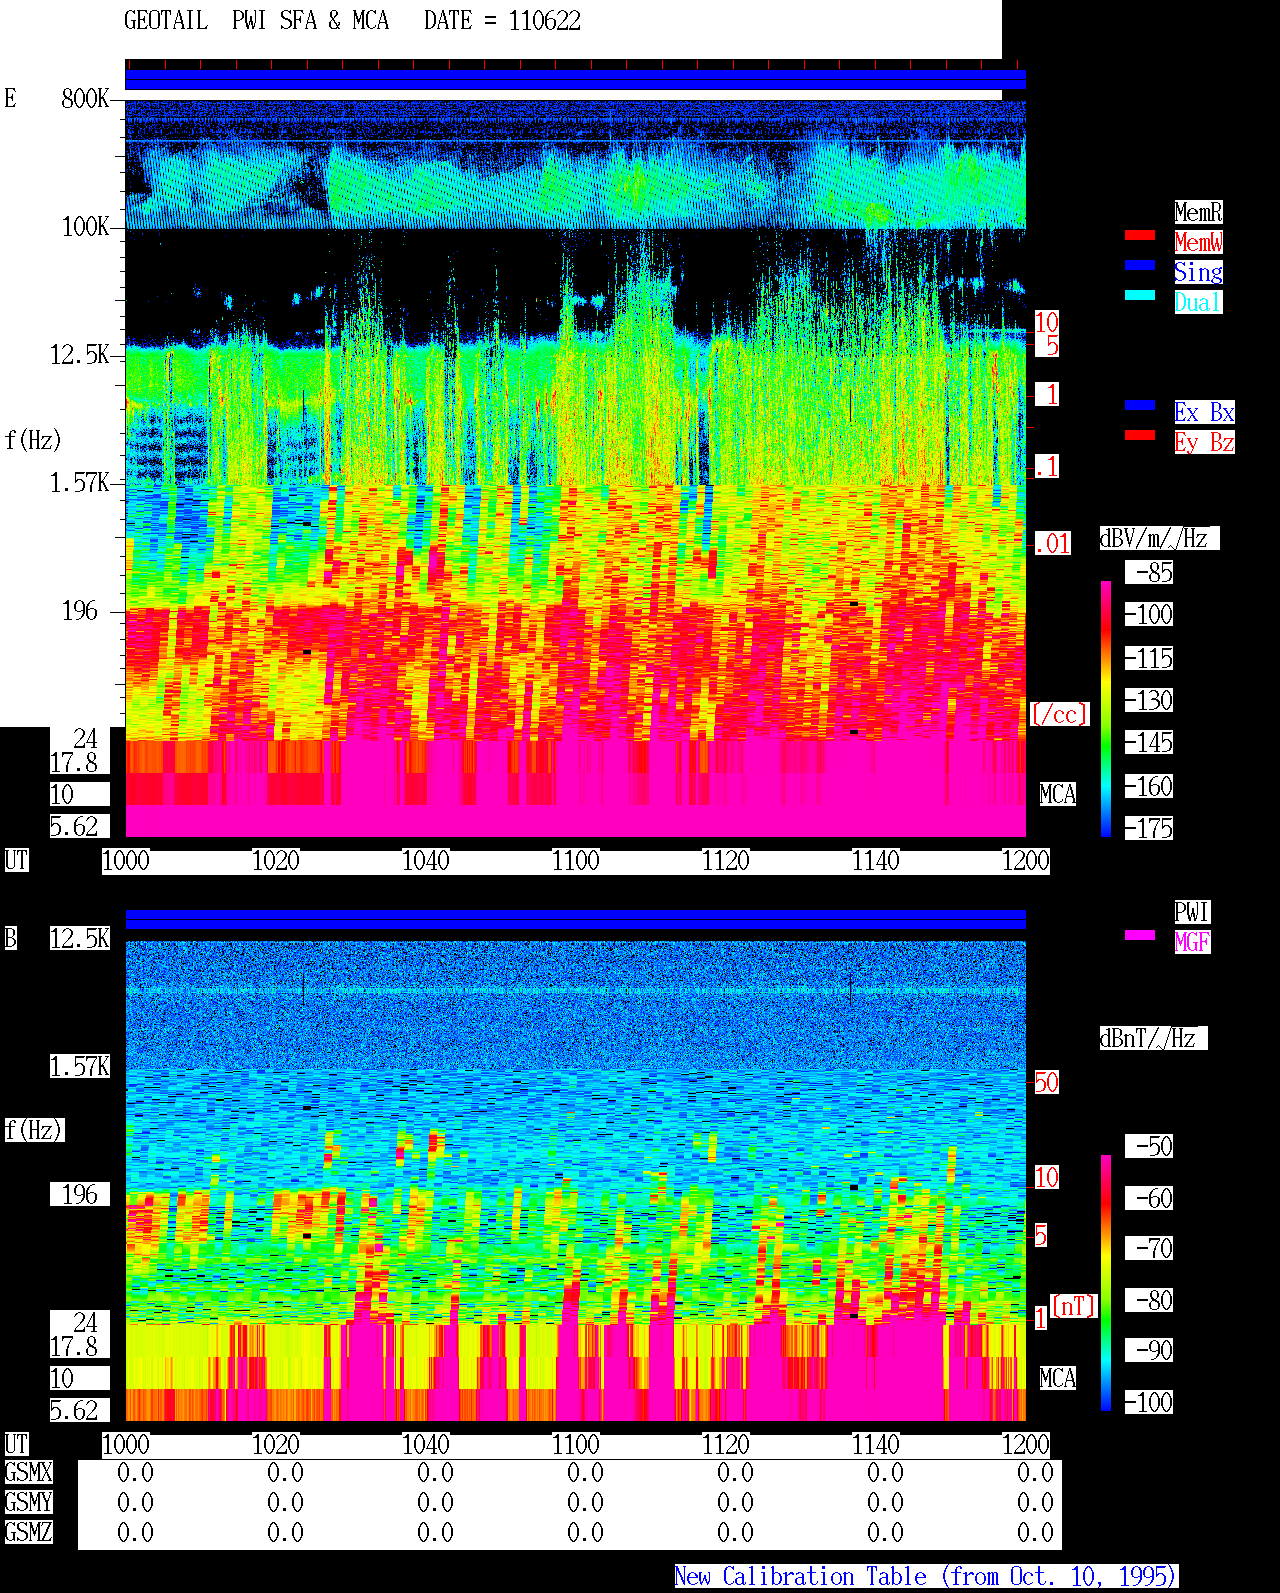This screenshot has width=1280, height=1593.
Task: Select the MemR legend label
Action: point(1198,212)
